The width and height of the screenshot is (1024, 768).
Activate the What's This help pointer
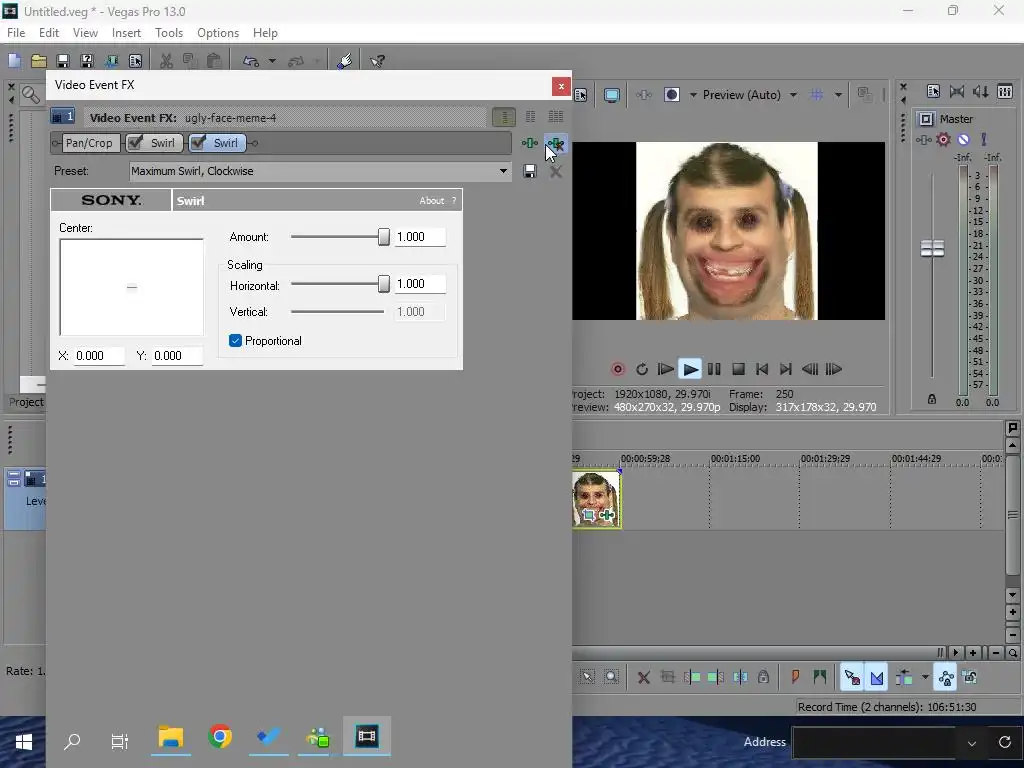pos(377,61)
